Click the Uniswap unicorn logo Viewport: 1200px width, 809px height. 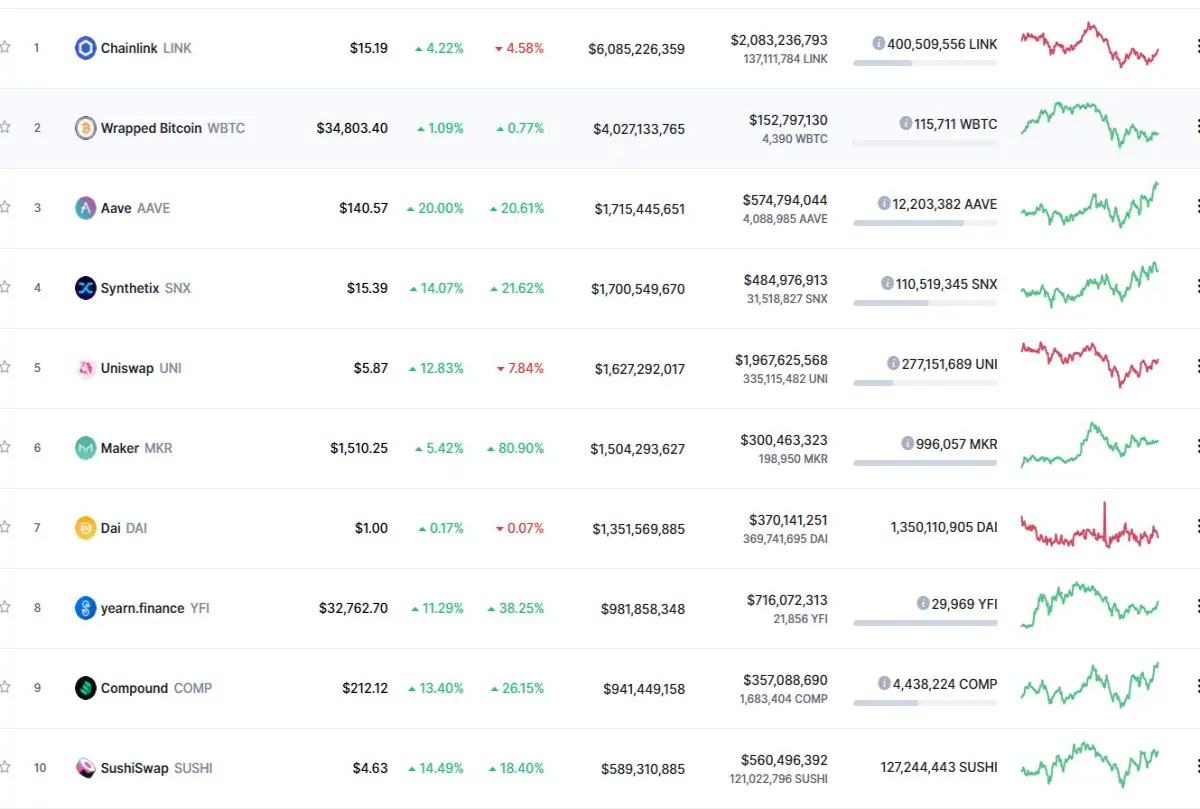85,368
